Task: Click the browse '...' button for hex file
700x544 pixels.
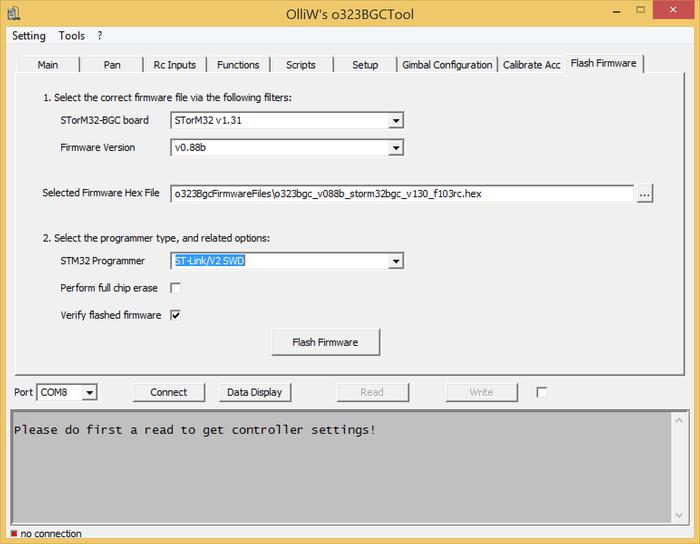Action: tap(645, 193)
